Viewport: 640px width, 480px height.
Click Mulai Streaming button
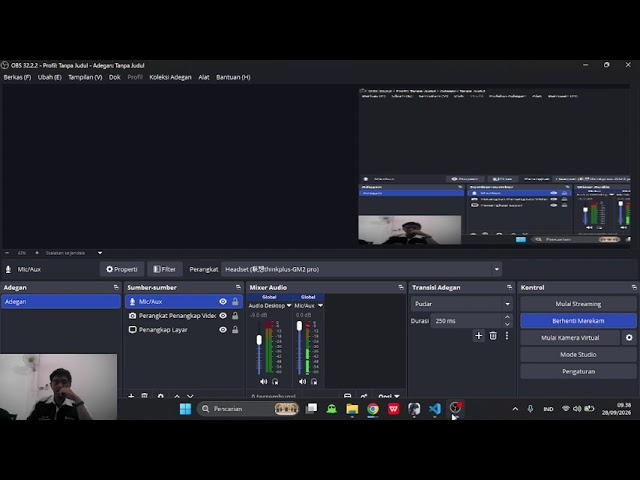coord(578,304)
